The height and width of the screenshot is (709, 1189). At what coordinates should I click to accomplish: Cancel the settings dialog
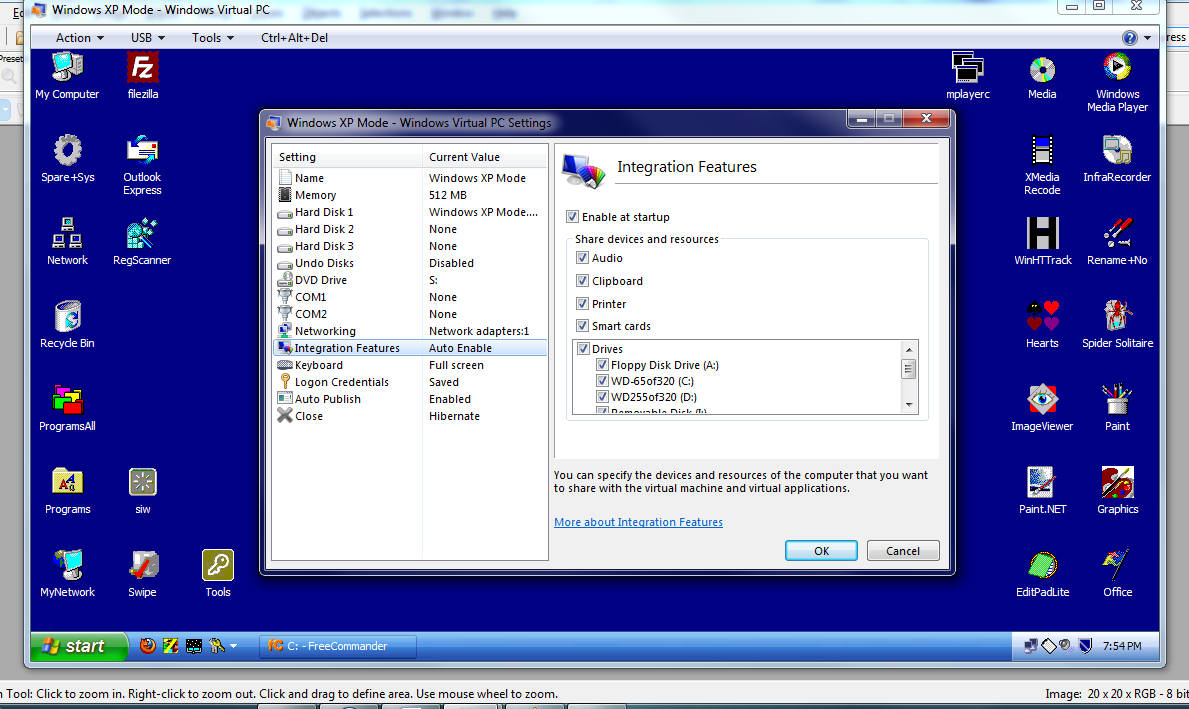(x=902, y=551)
